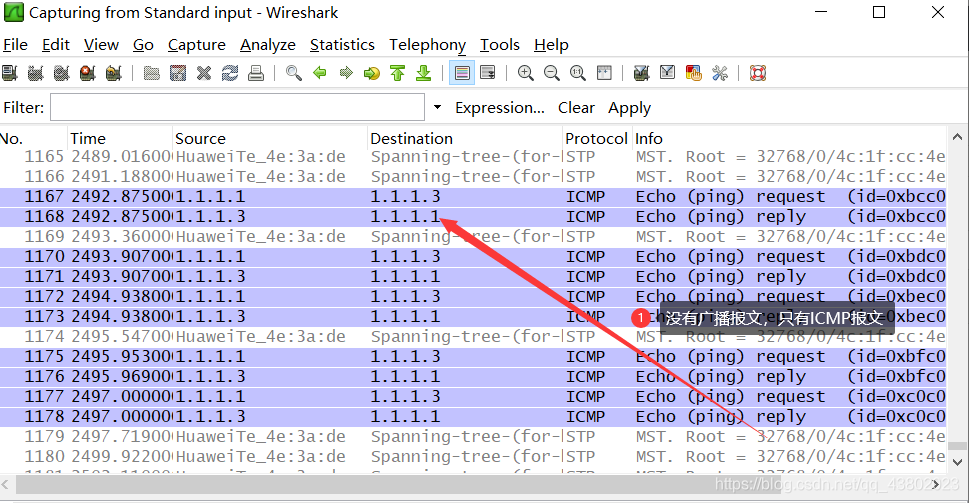Find a packet magnifier icon
This screenshot has height=503, width=969.
click(294, 73)
